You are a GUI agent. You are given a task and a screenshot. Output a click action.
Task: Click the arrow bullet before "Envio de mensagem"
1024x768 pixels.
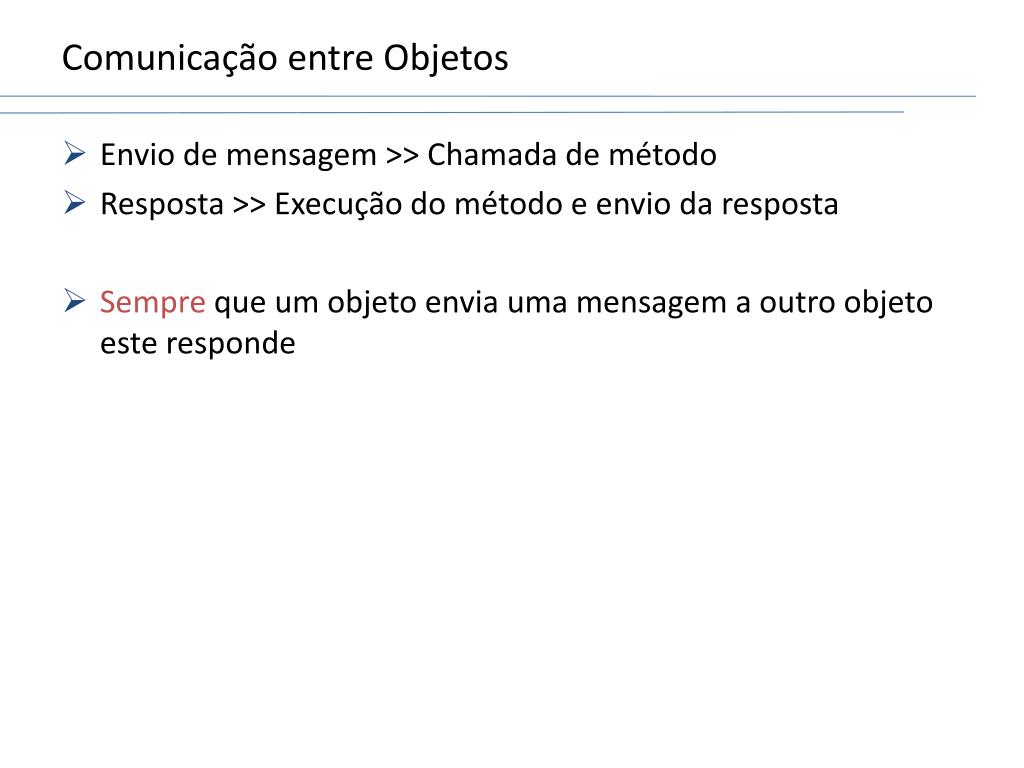coord(75,154)
